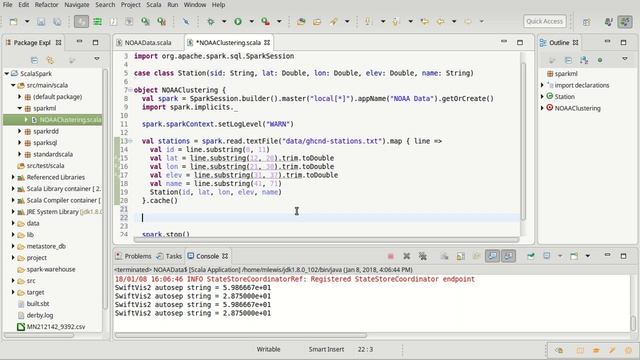Viewport: 640px width, 360px height.
Task: Click the Previous Annotation toolbar icon
Action: [x=395, y=21]
